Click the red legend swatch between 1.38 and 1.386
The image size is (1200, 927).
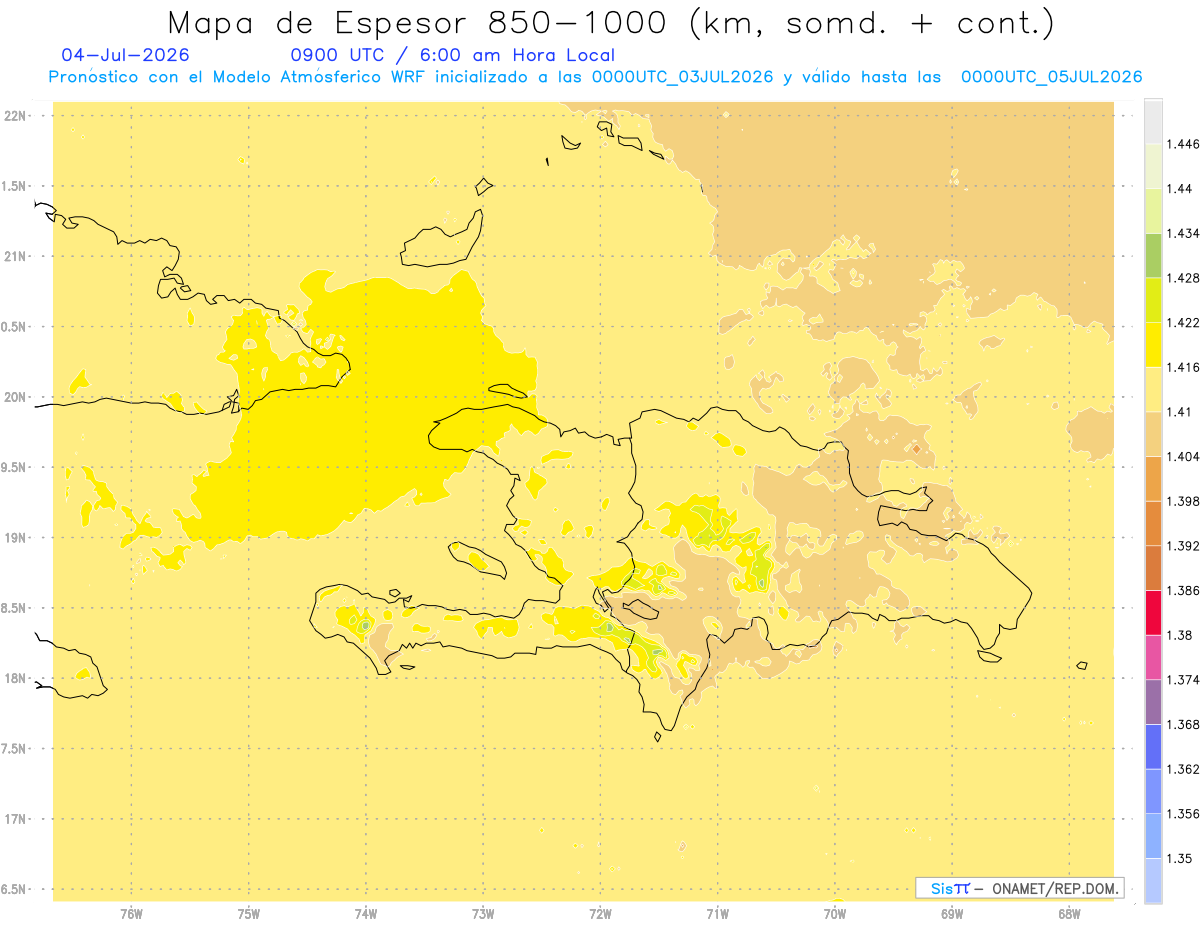[1153, 613]
